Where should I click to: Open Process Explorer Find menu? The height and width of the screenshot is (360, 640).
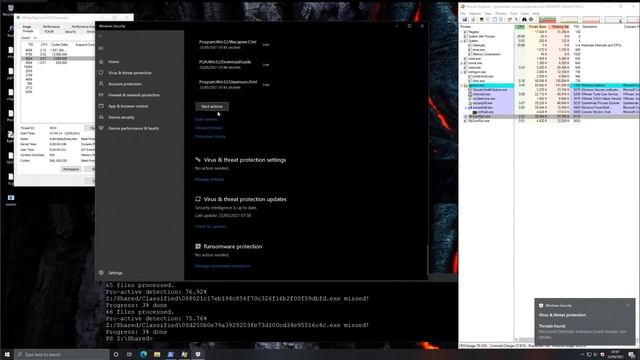point(513,13)
